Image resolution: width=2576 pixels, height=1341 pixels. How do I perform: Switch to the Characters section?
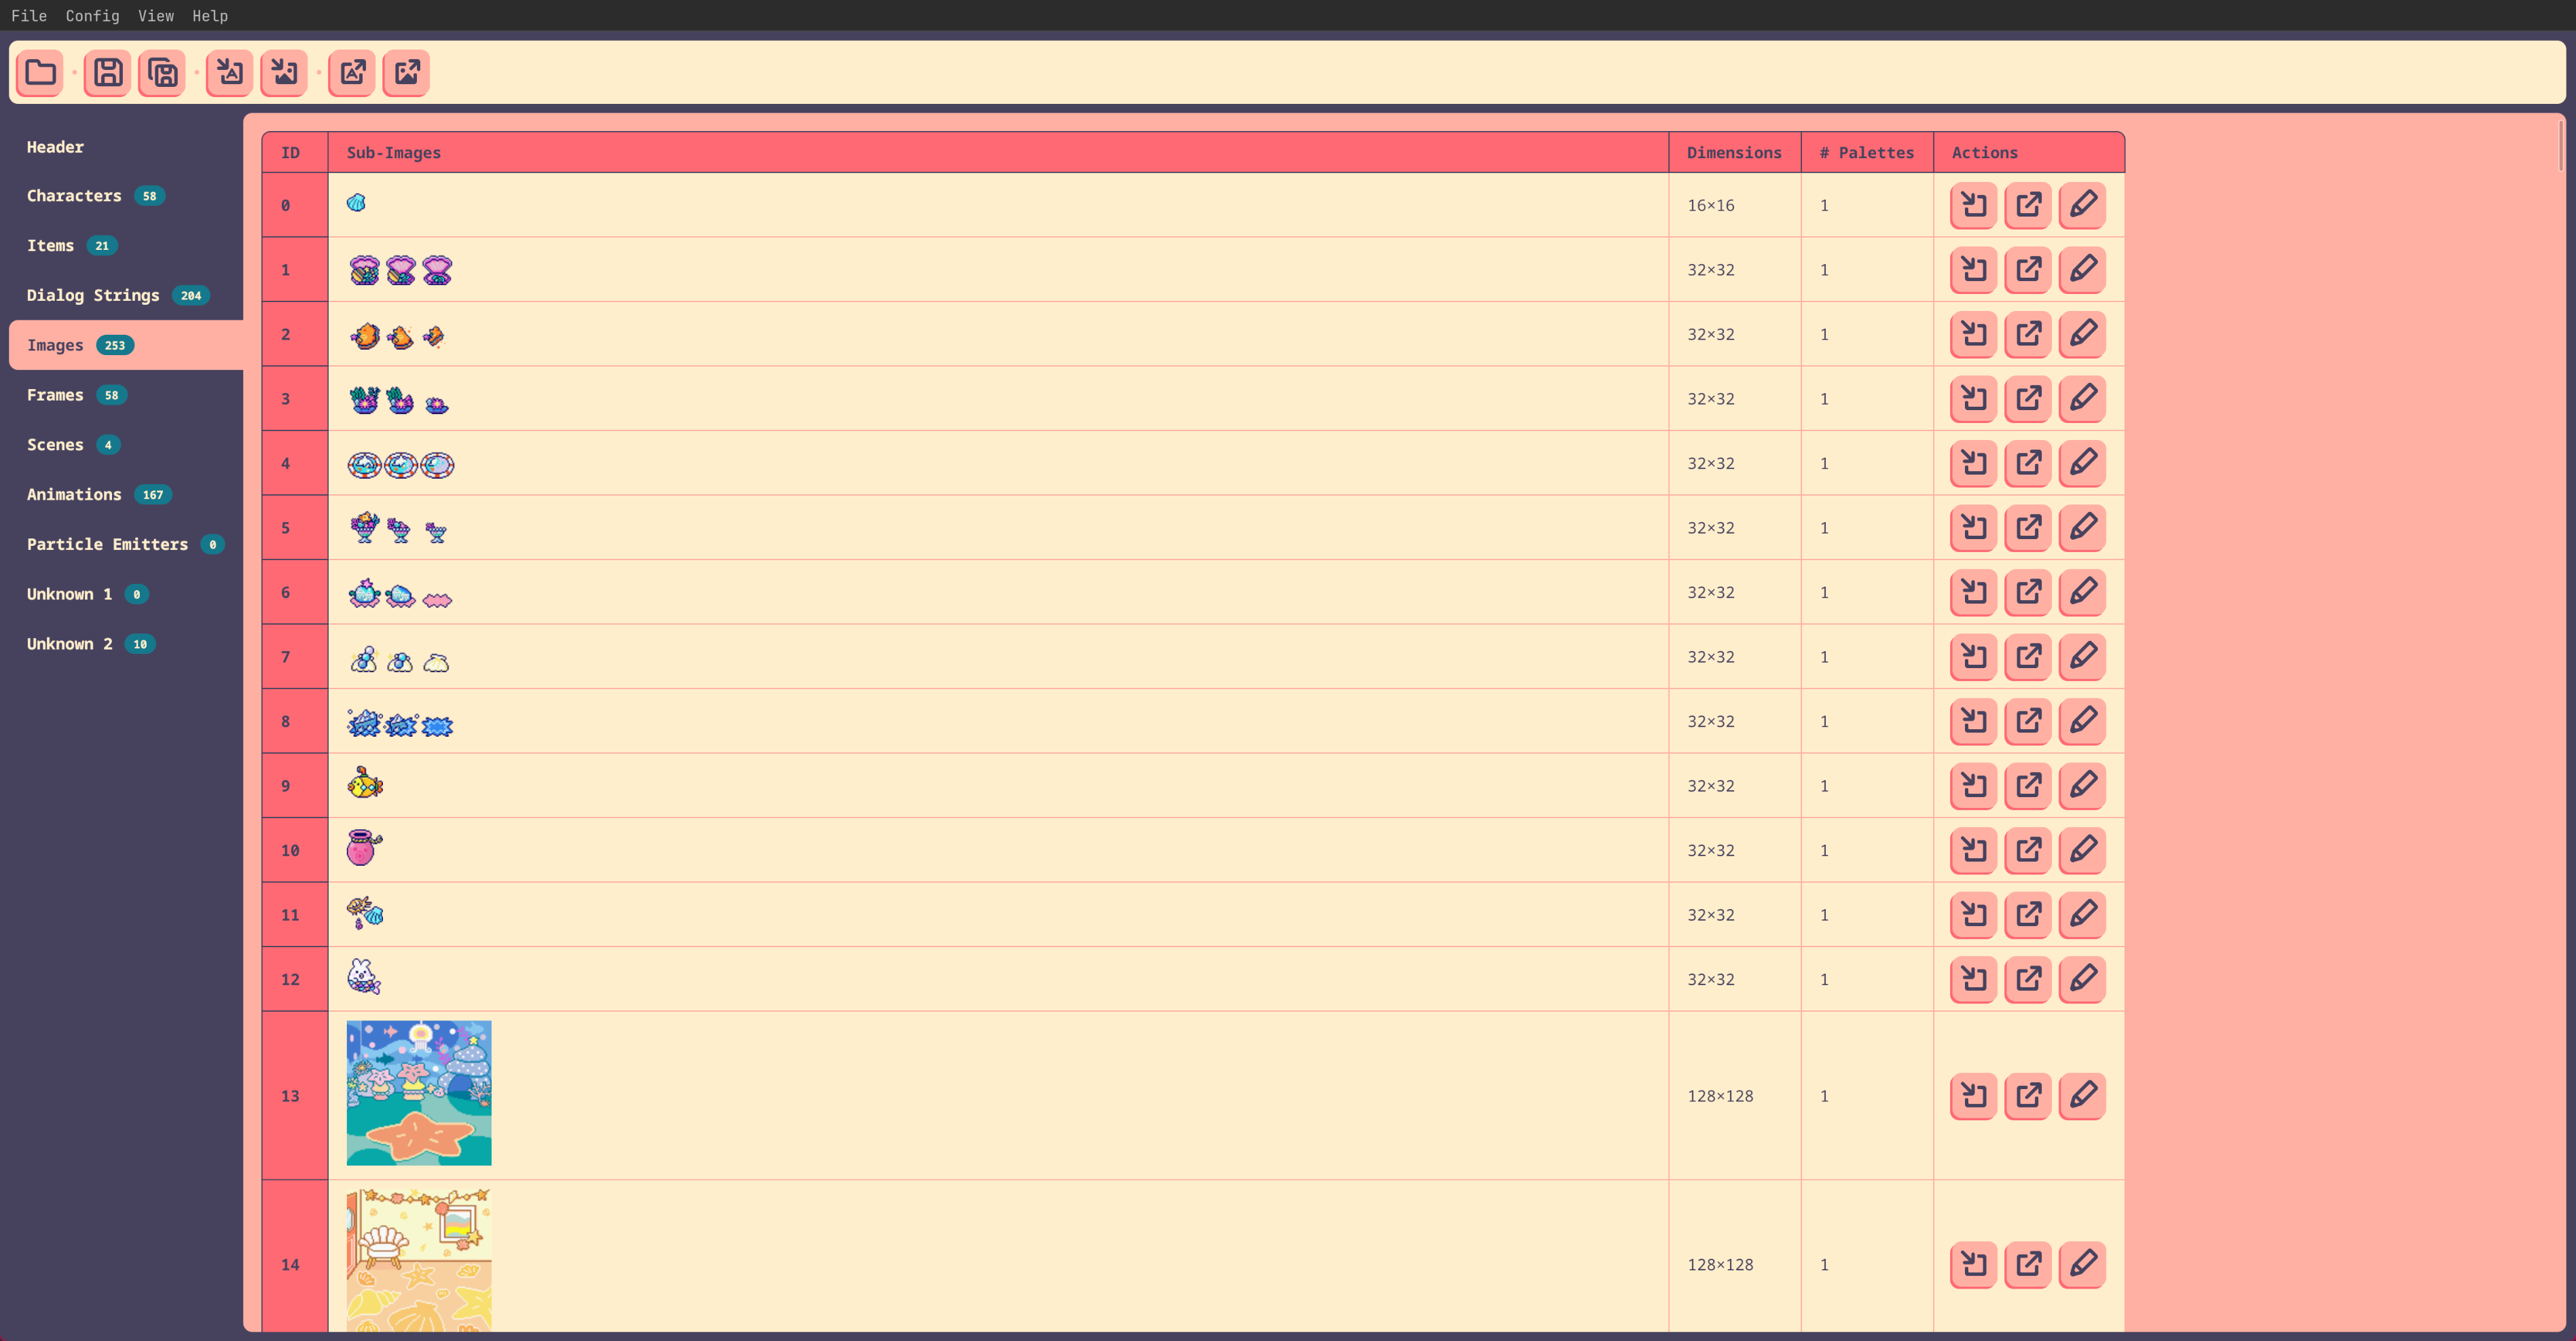[x=126, y=196]
